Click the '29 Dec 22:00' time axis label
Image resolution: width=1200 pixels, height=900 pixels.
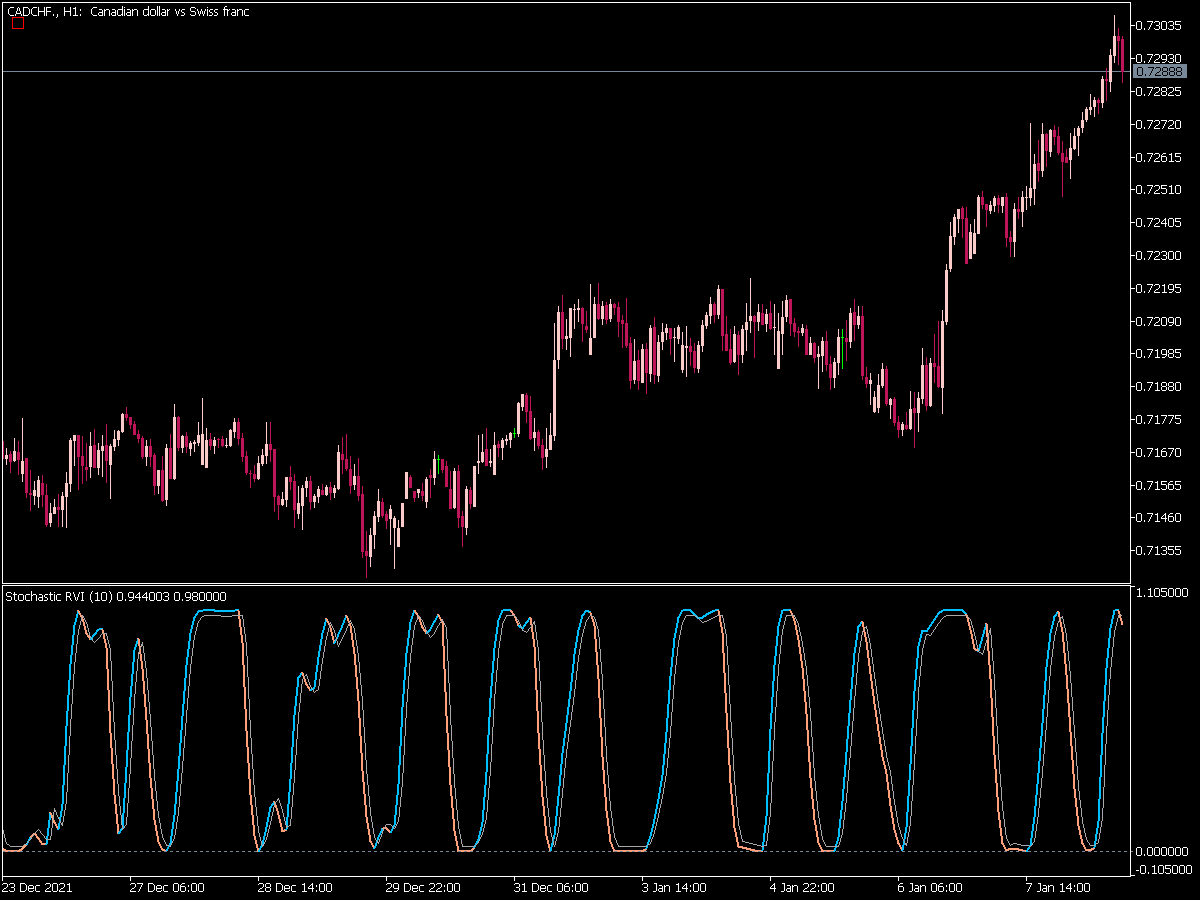(x=423, y=887)
